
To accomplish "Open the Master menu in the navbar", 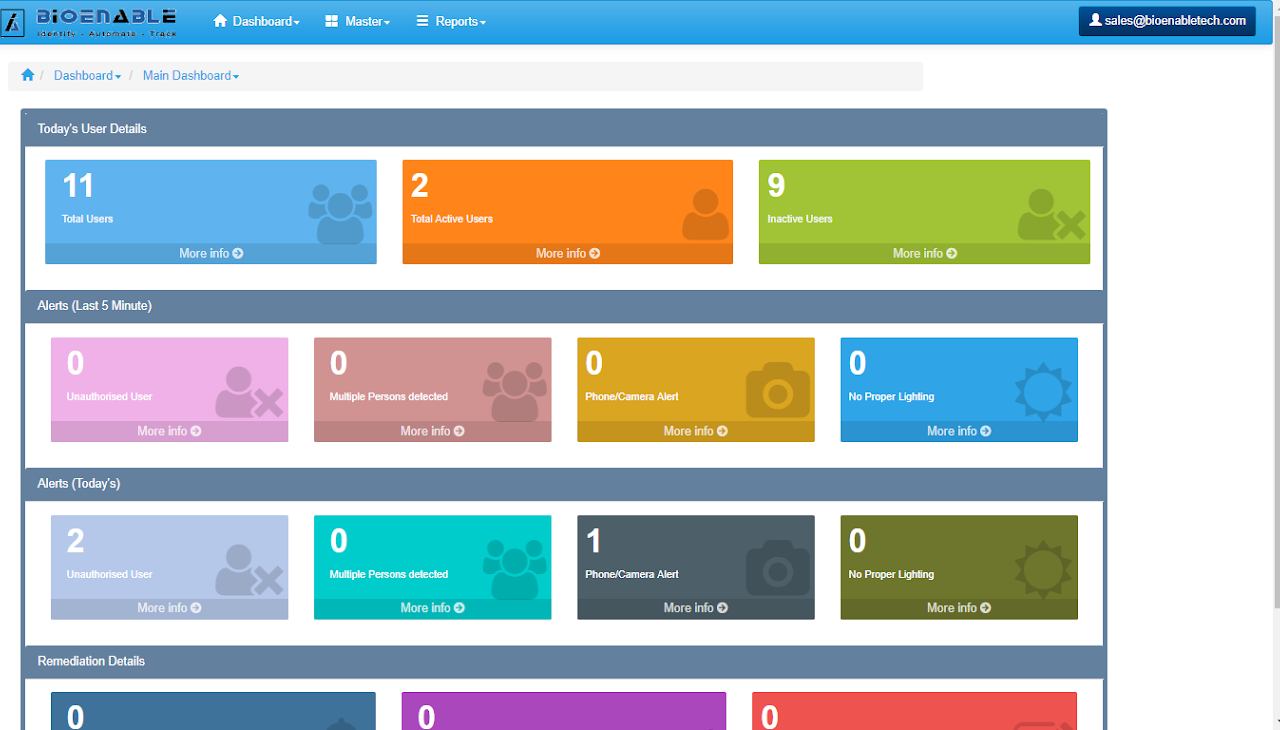I will point(358,21).
